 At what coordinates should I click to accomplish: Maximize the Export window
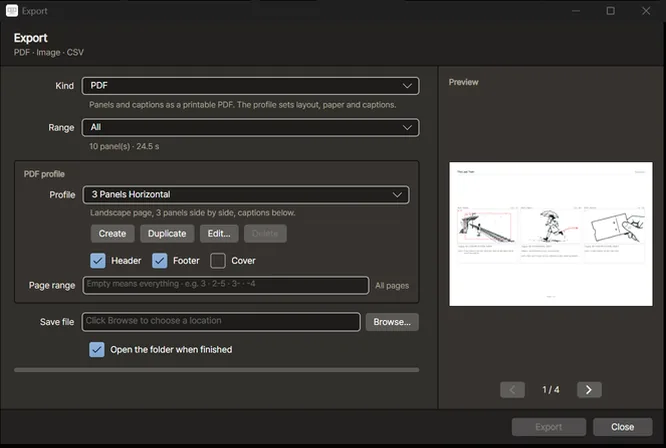click(x=610, y=11)
